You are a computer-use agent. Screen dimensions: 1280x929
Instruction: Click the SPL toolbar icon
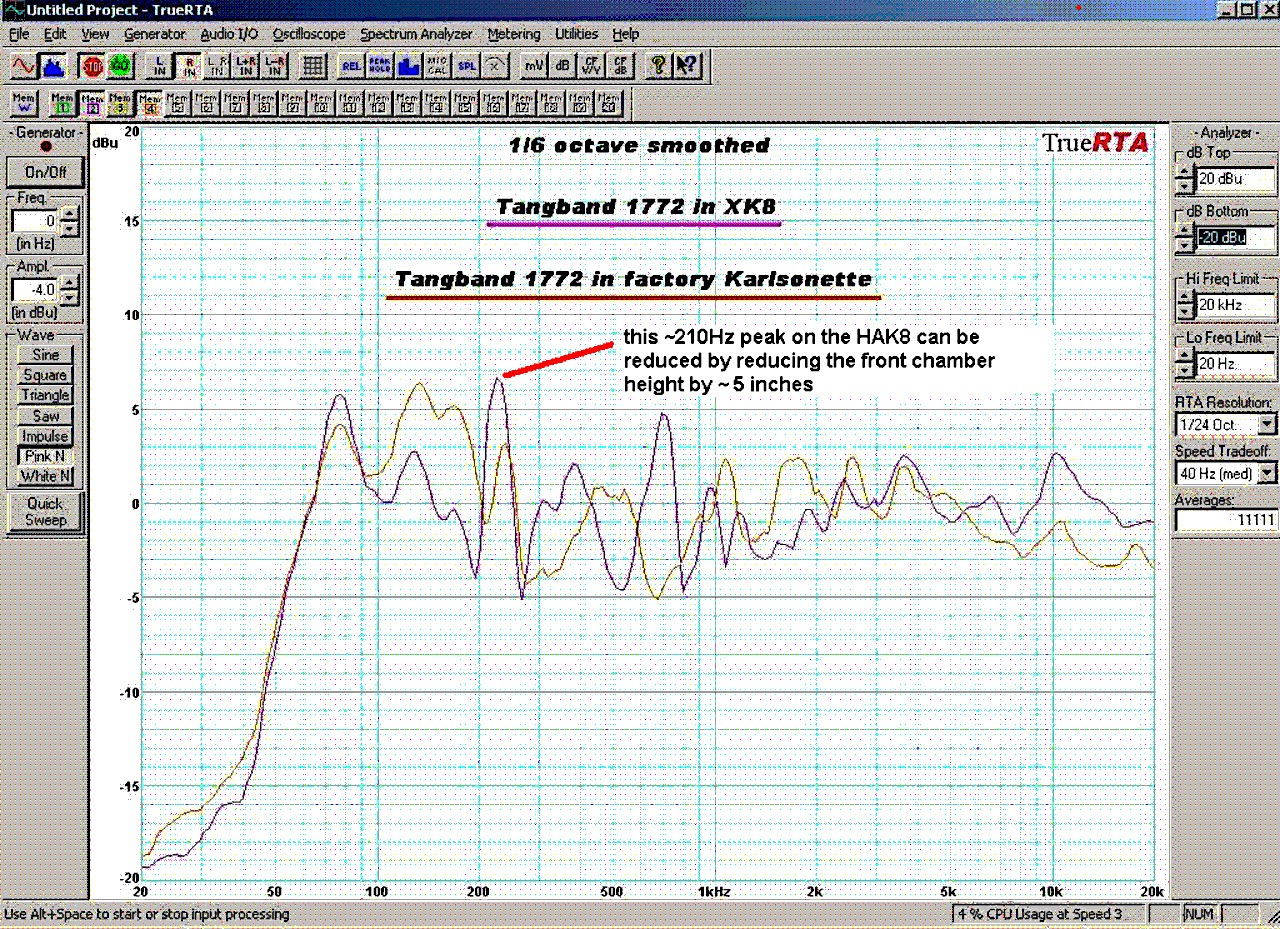click(466, 66)
